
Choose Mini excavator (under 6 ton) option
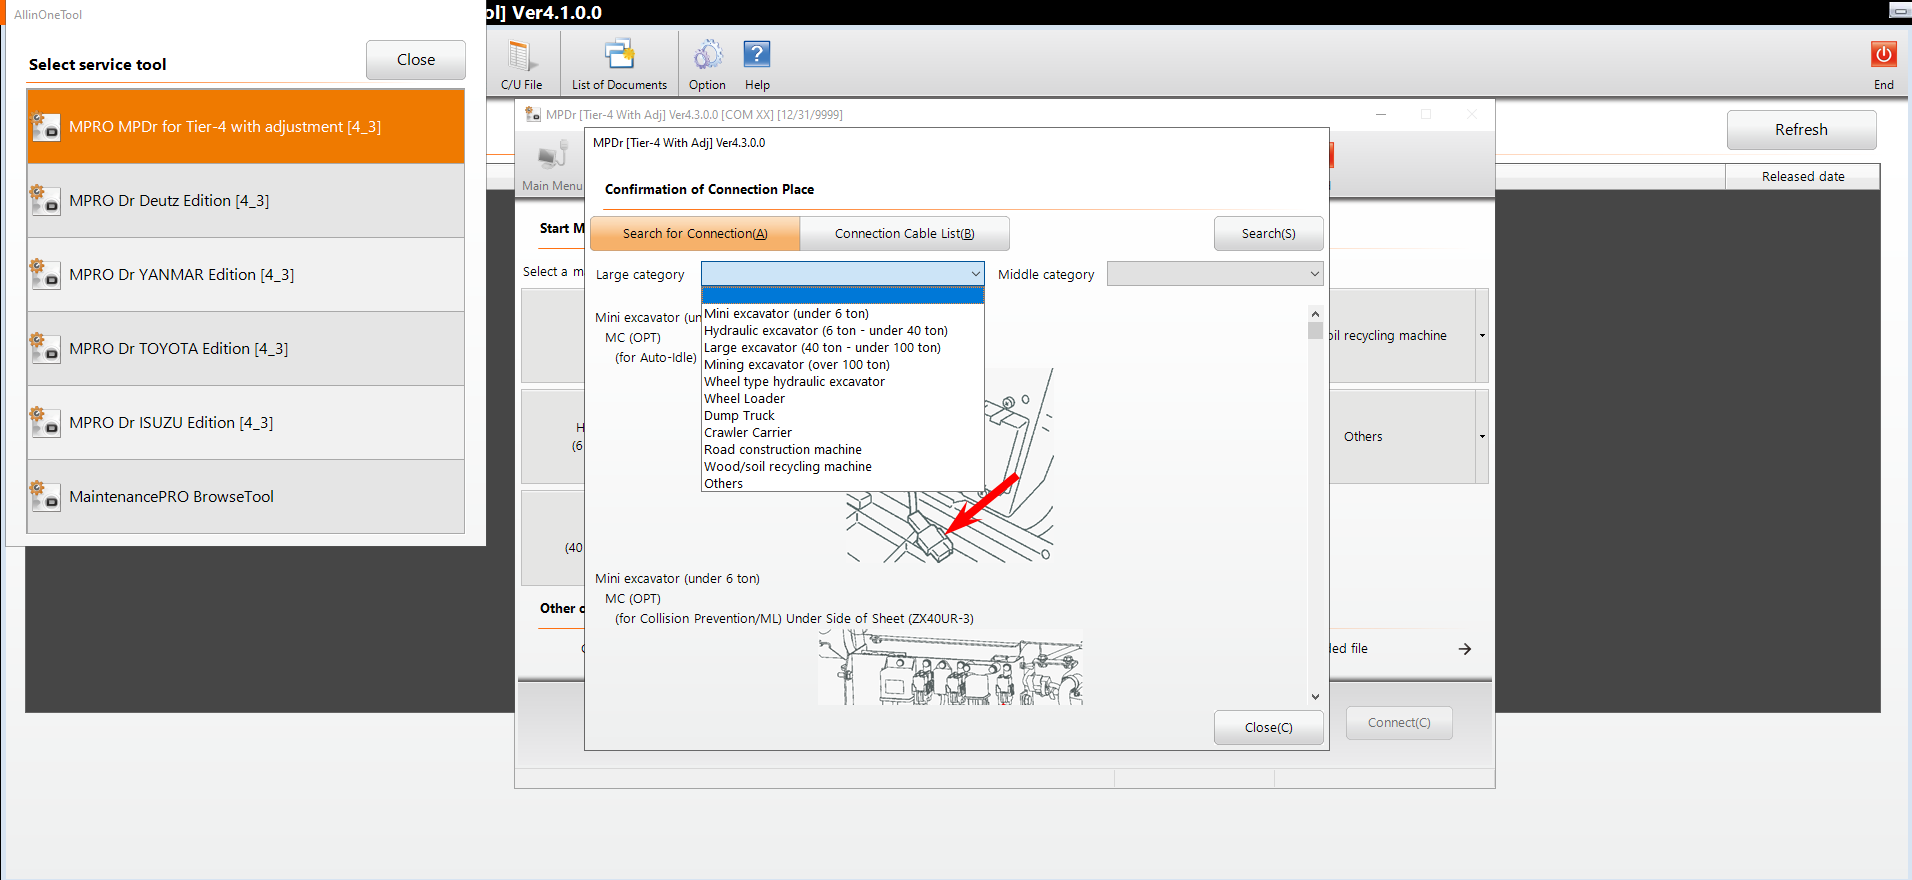(843, 314)
